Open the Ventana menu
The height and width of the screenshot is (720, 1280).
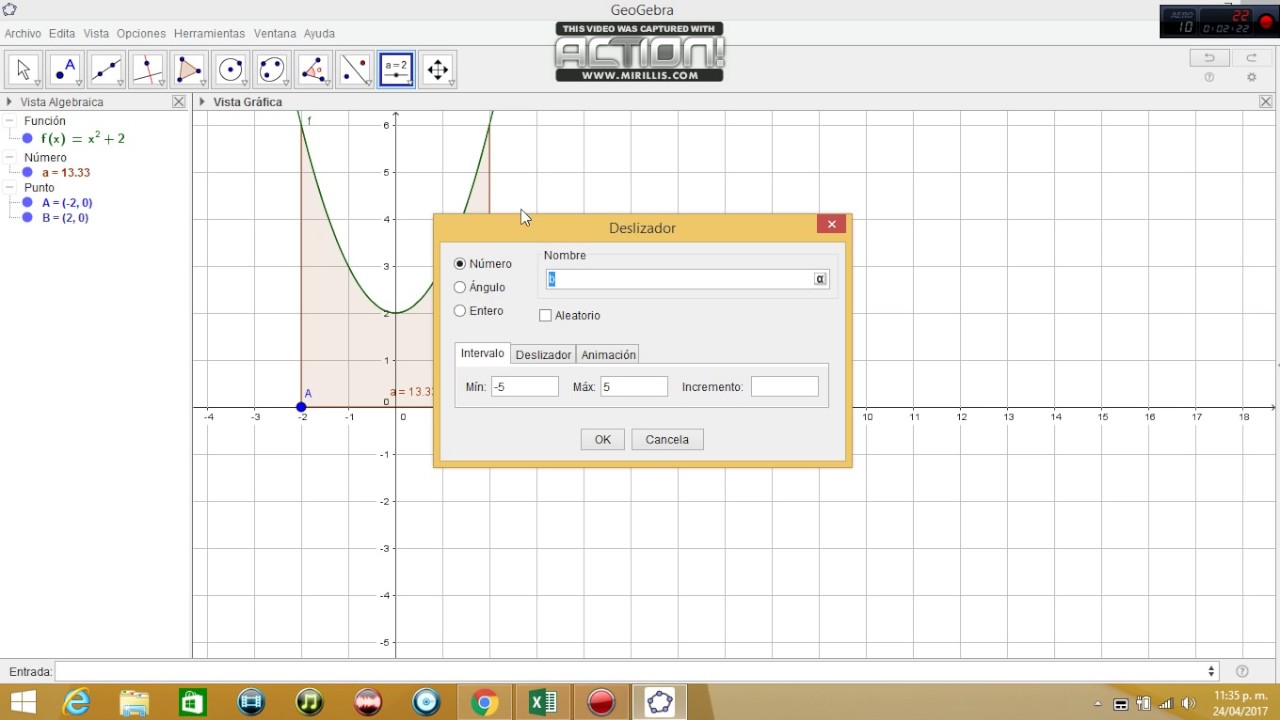point(275,34)
